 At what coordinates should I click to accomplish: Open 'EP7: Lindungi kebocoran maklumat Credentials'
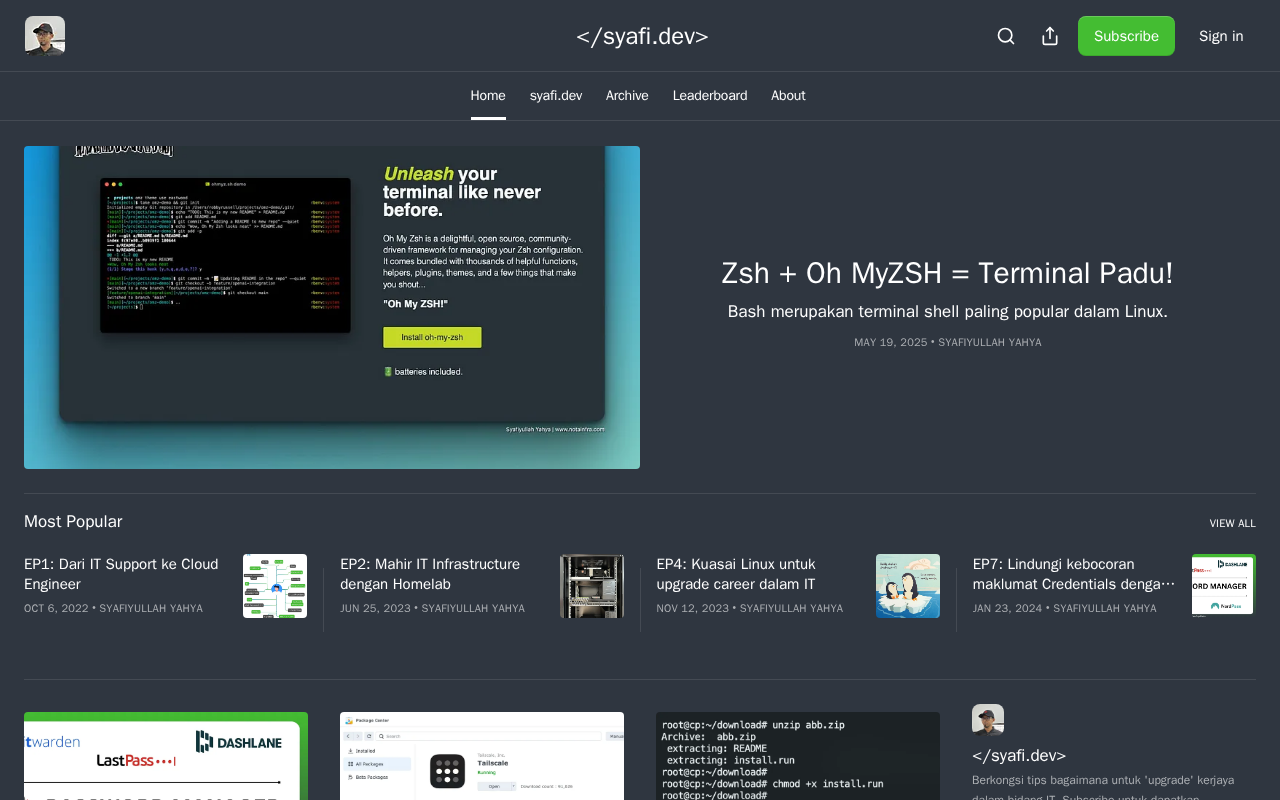pos(1074,574)
